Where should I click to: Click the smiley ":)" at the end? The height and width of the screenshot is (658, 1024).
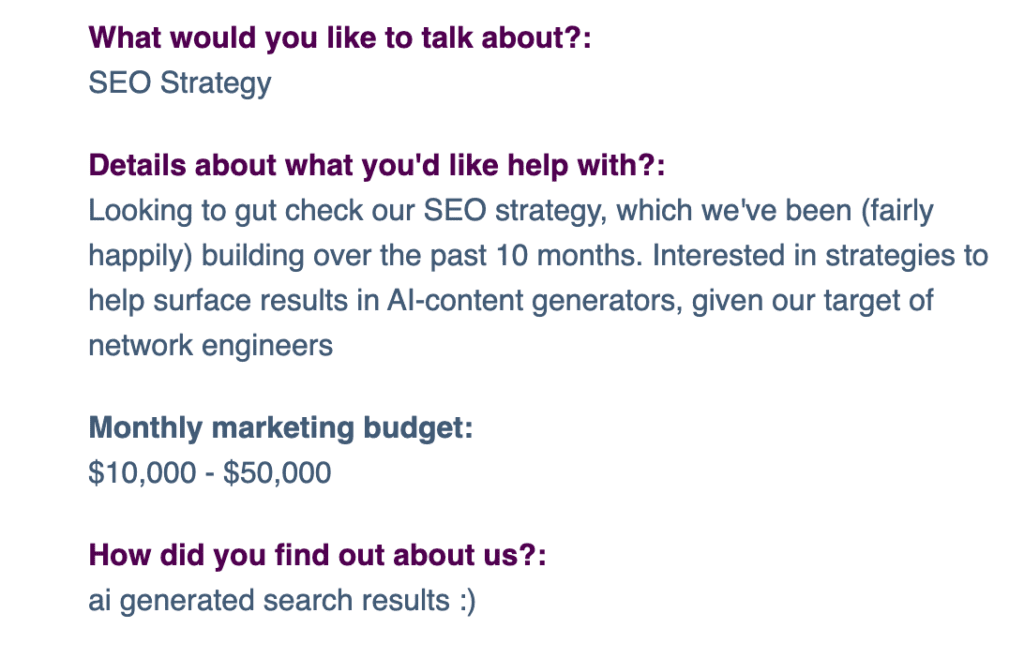(x=467, y=601)
